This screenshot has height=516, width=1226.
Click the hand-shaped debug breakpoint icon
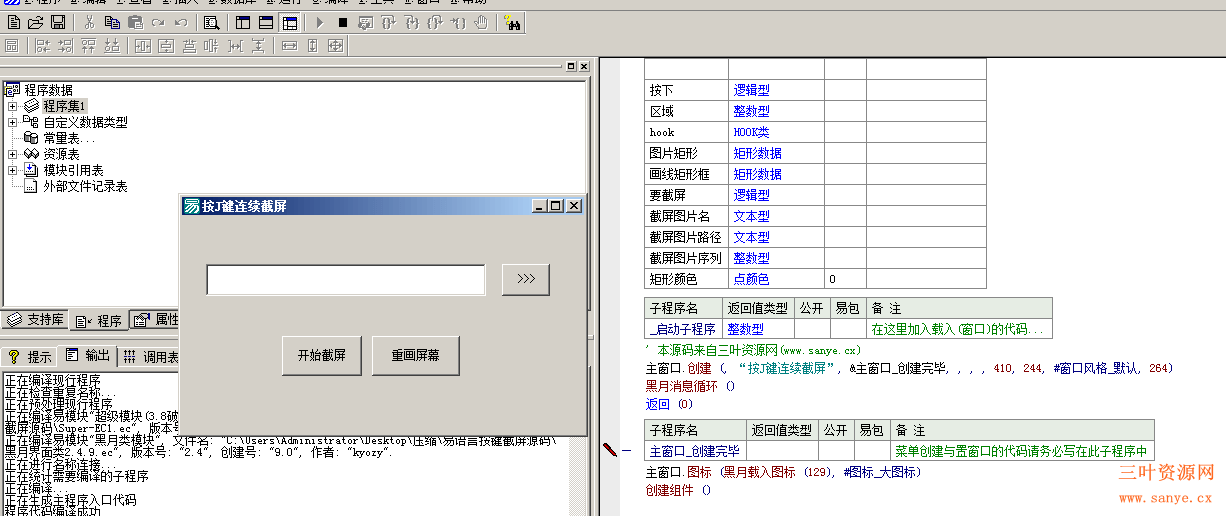tap(481, 22)
